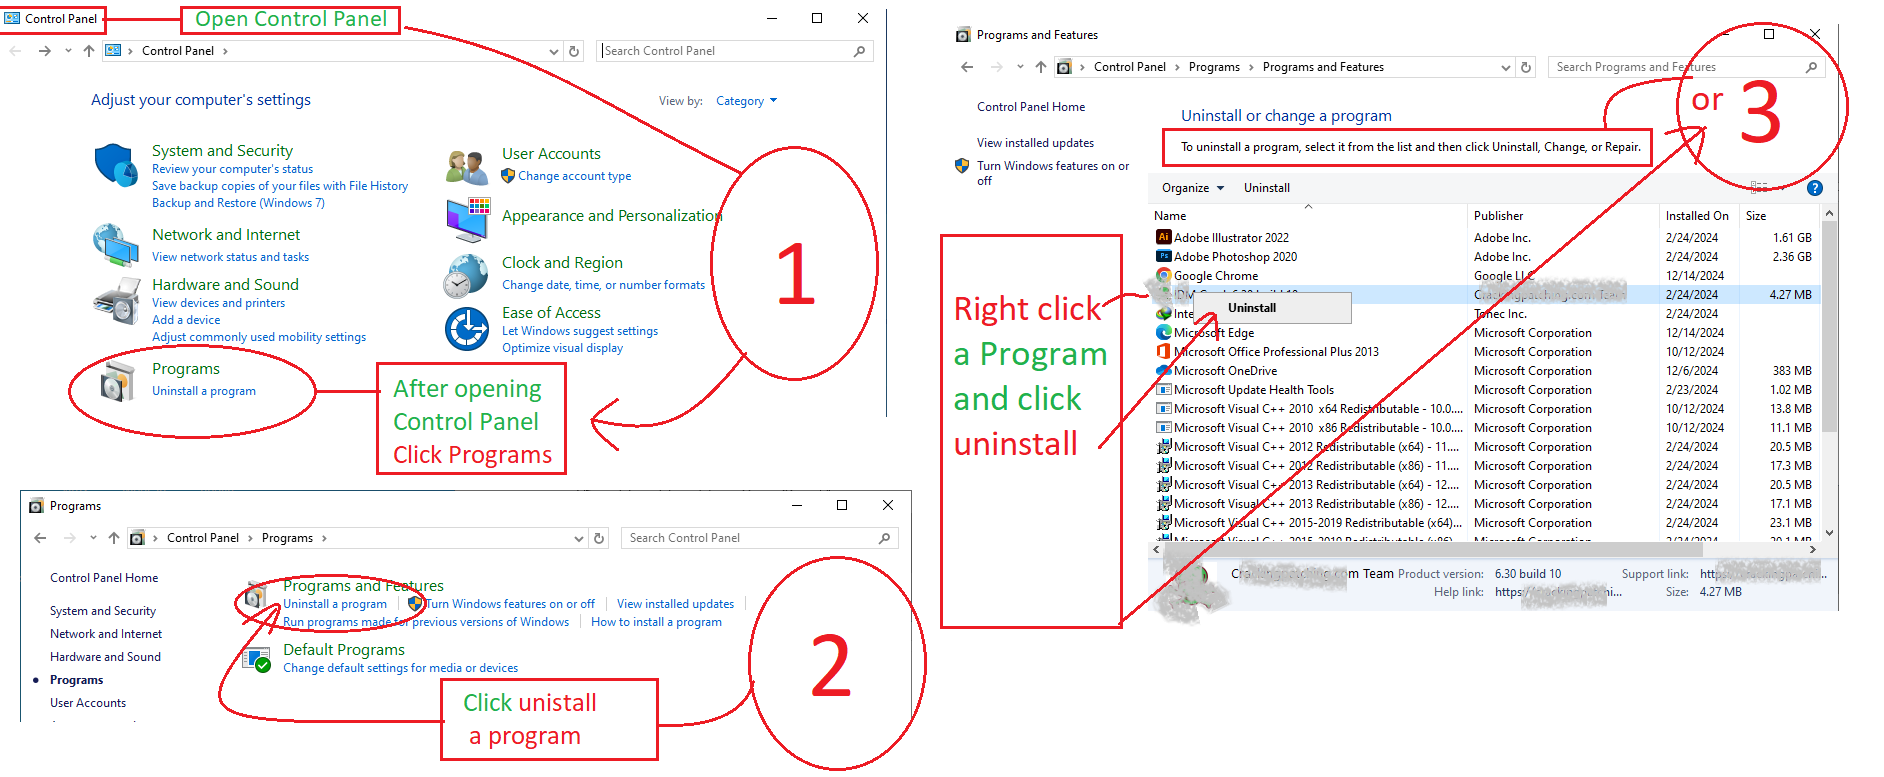Screen dimensions: 1884x777
Task: Click refresh button in Programs window address bar
Action: [x=599, y=538]
